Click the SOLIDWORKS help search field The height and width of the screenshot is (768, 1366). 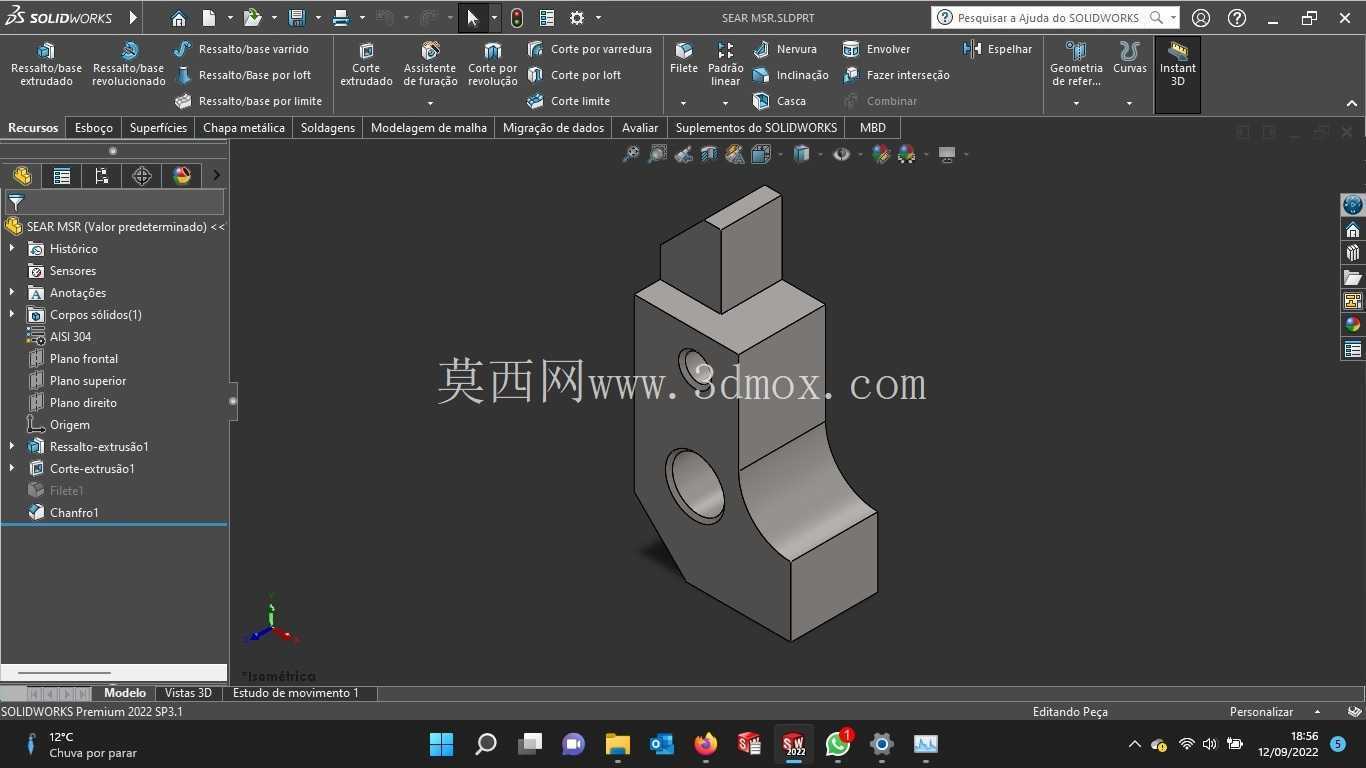pyautogui.click(x=1047, y=18)
